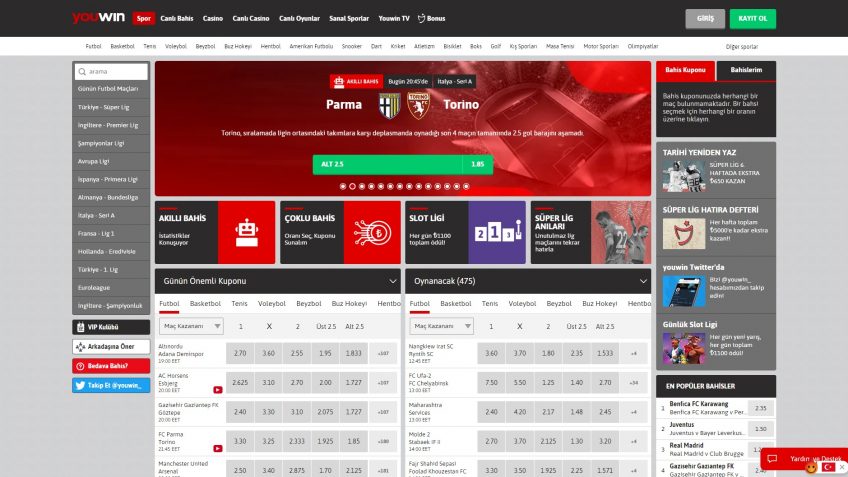848x477 pixels.
Task: Expand more bets +4 for Nangklew Irat SC match
Action: pyautogui.click(x=634, y=353)
